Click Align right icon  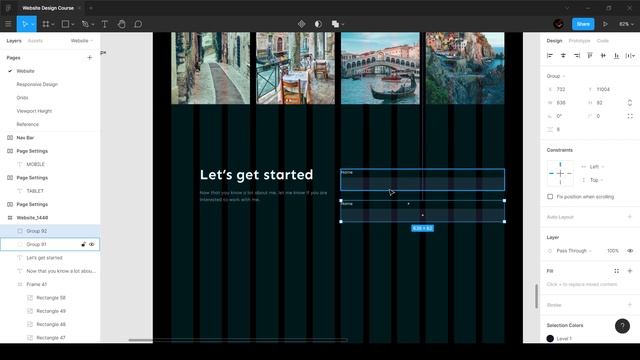(577, 56)
